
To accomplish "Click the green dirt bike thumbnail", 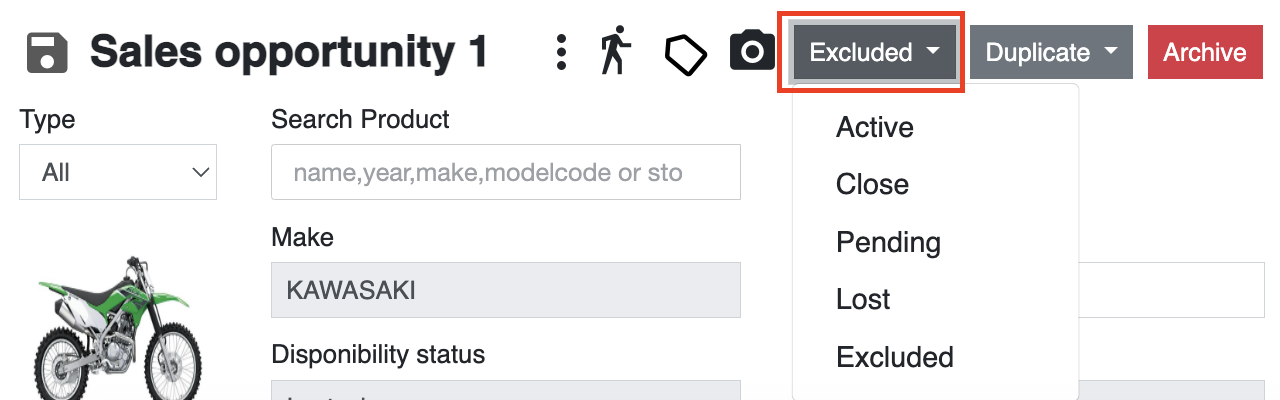I will click(118, 326).
